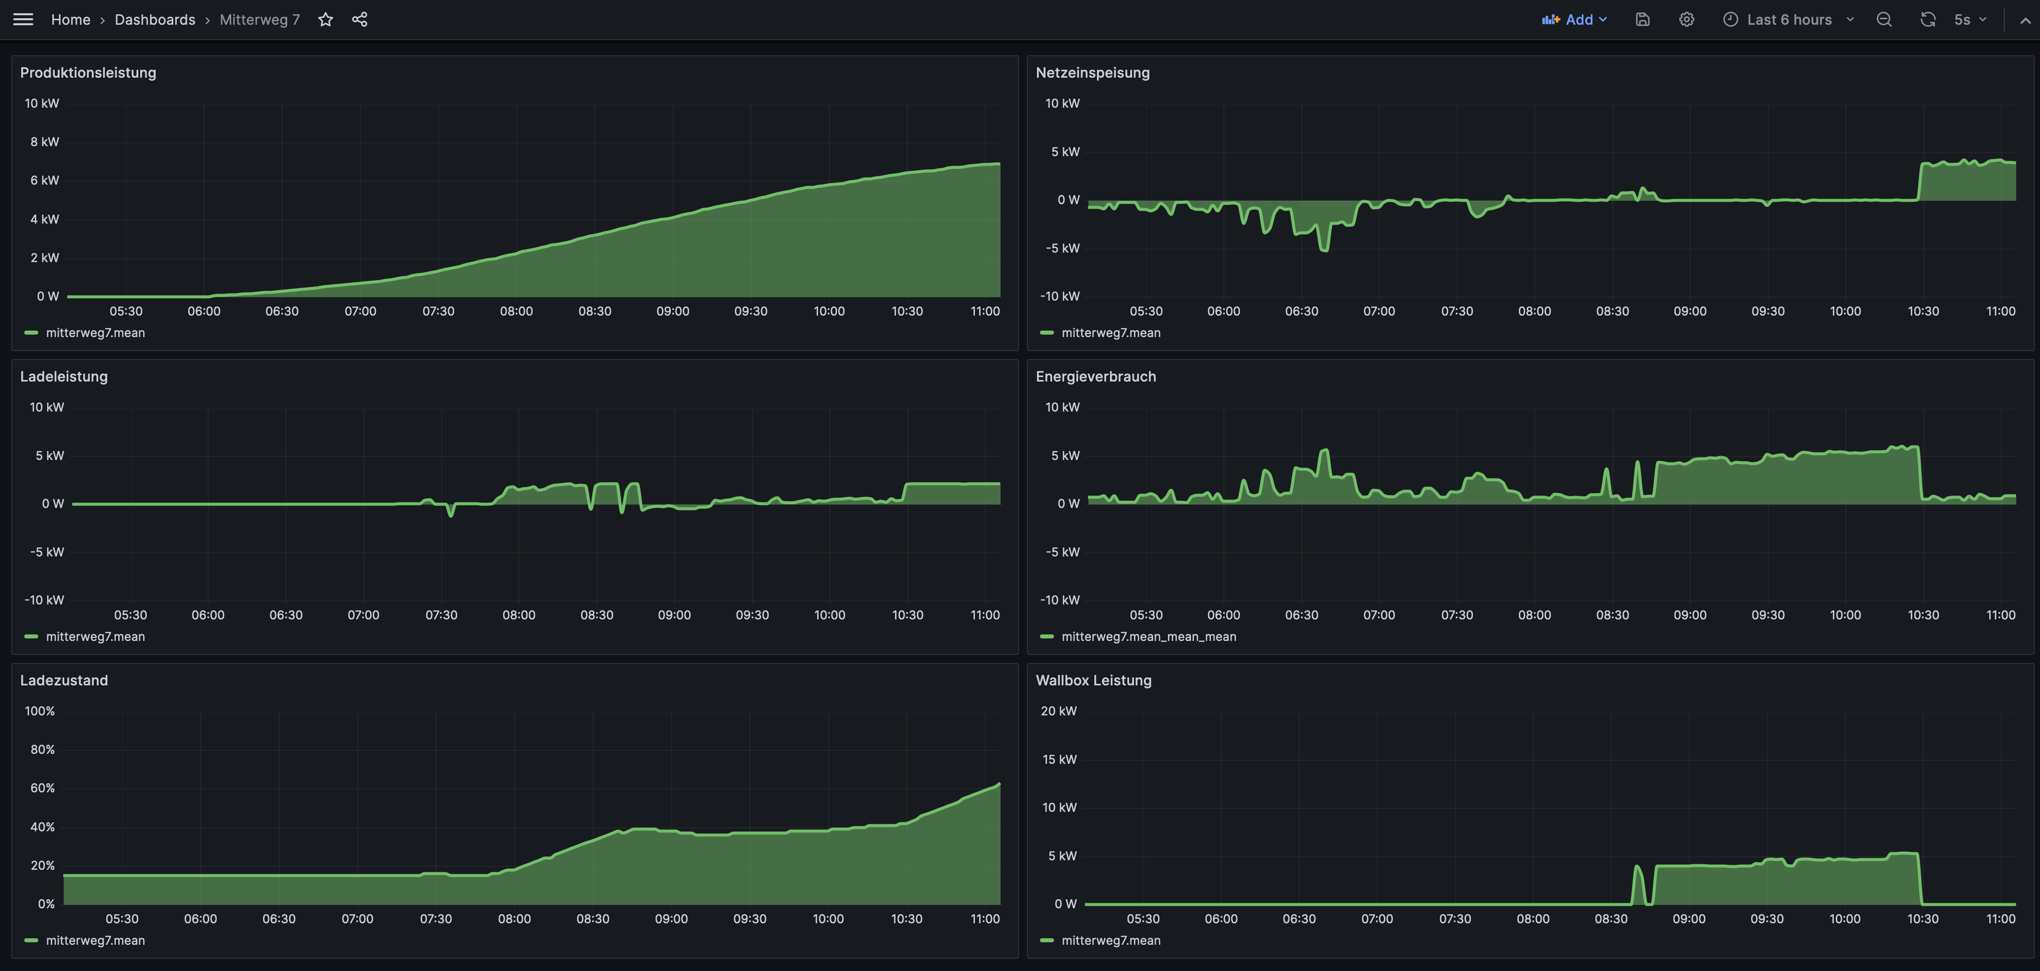
Task: Click the 20 kW axis label in Wallbox Leistung
Action: pyautogui.click(x=1059, y=711)
